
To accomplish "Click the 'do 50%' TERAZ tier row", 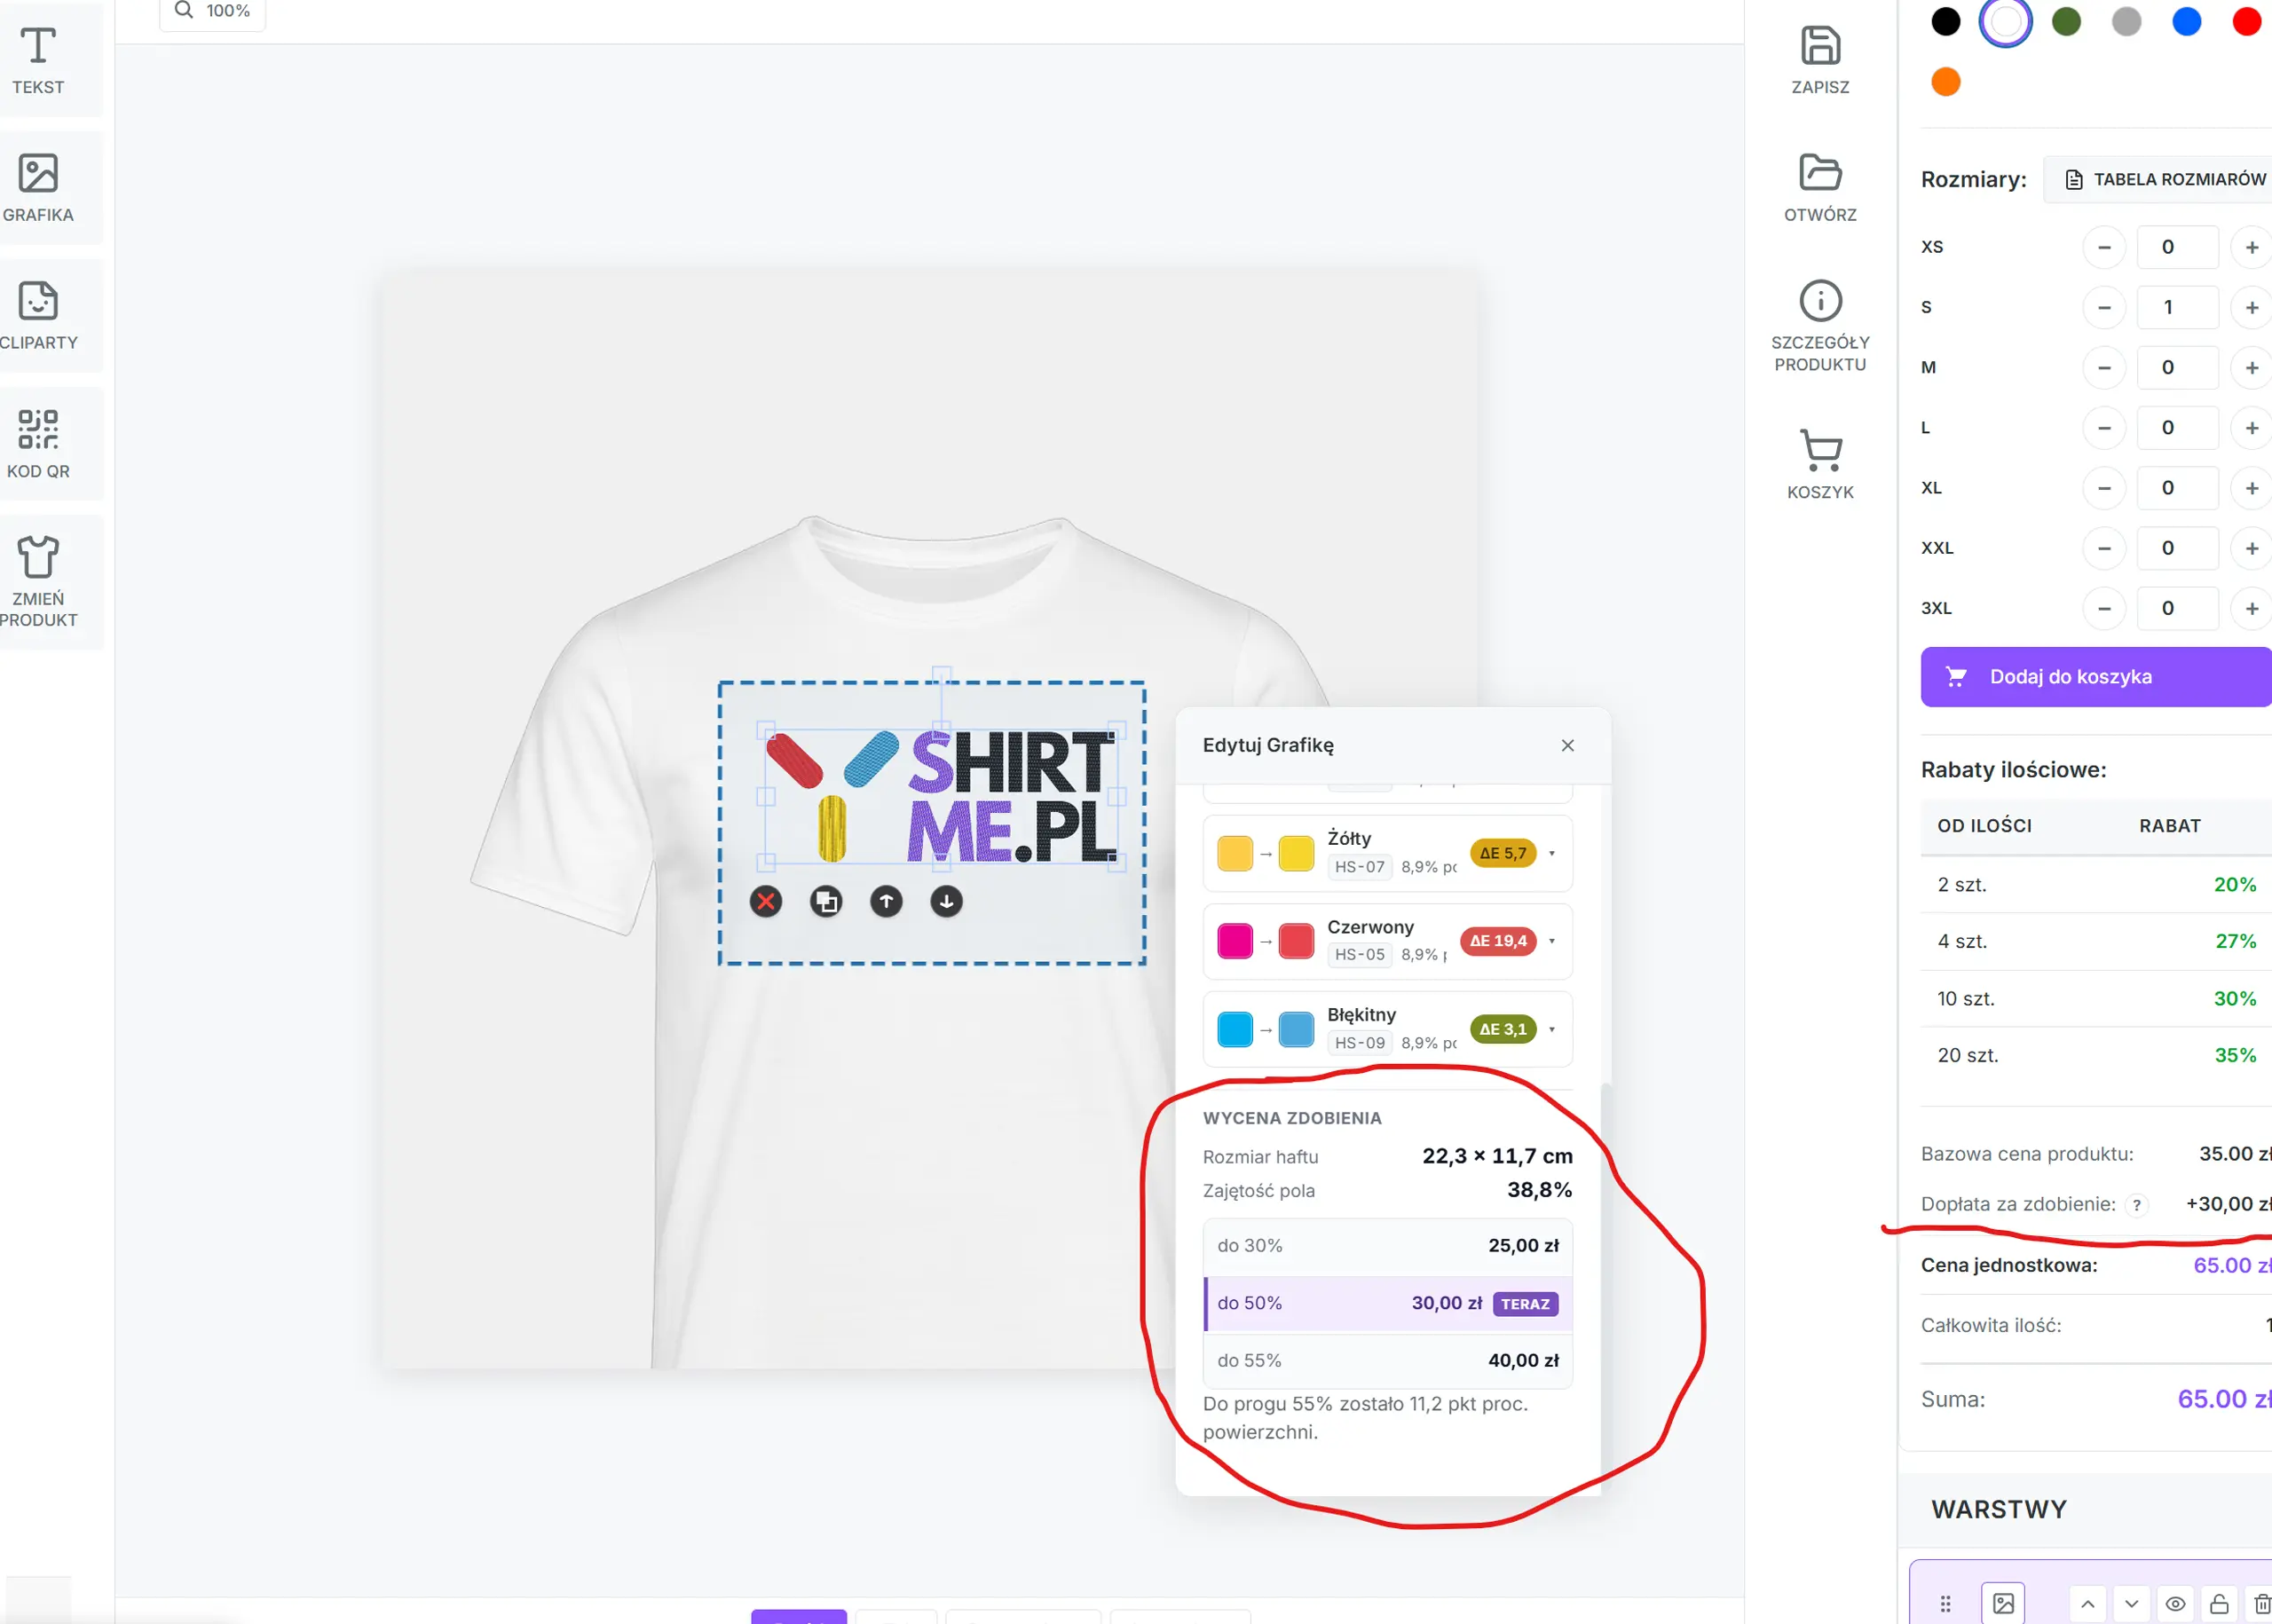I will [x=1388, y=1304].
